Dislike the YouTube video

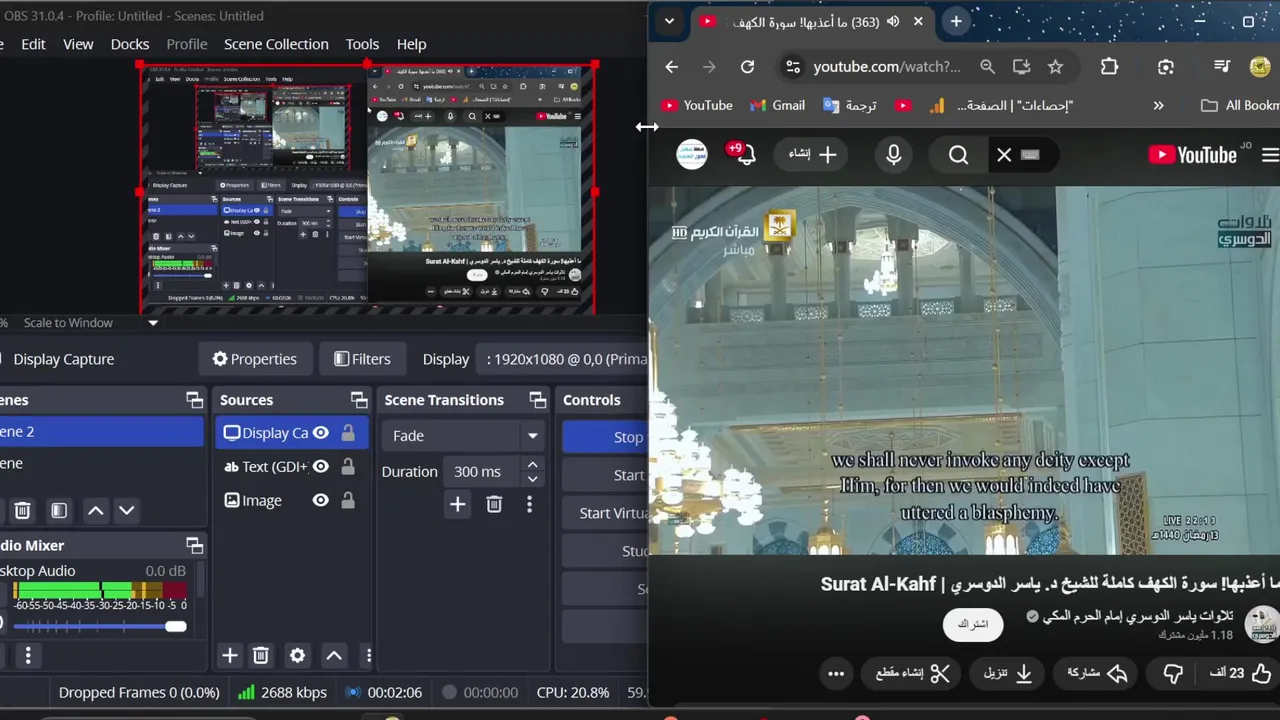coord(1173,674)
